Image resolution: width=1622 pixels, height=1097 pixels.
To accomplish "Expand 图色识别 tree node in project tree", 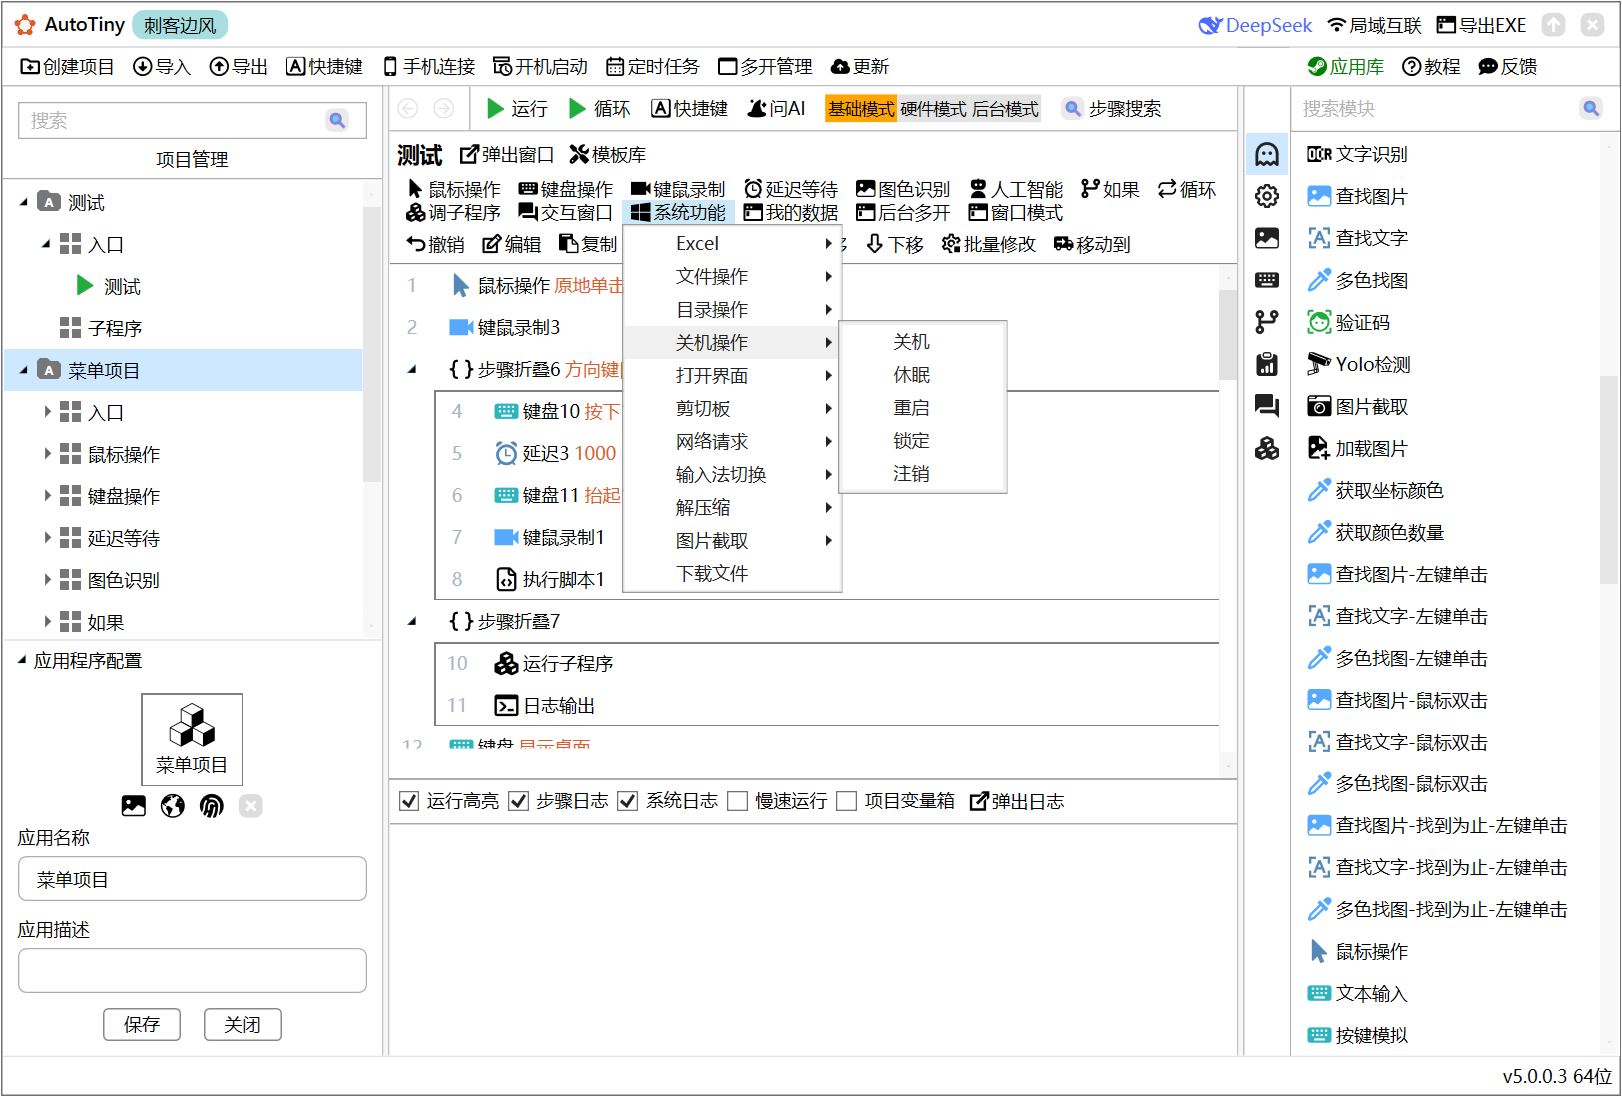I will point(46,580).
